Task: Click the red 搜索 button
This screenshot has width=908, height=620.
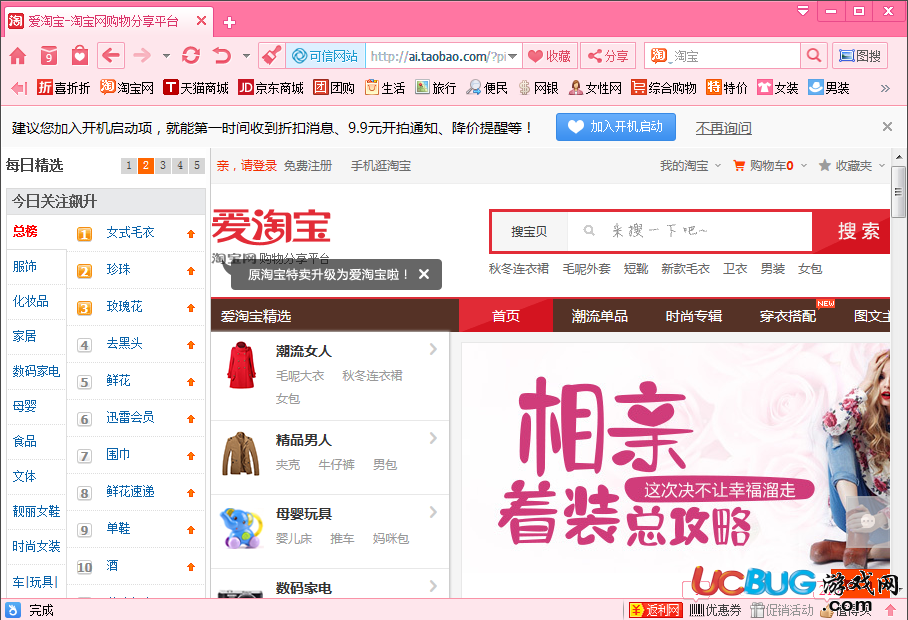Action: click(851, 232)
